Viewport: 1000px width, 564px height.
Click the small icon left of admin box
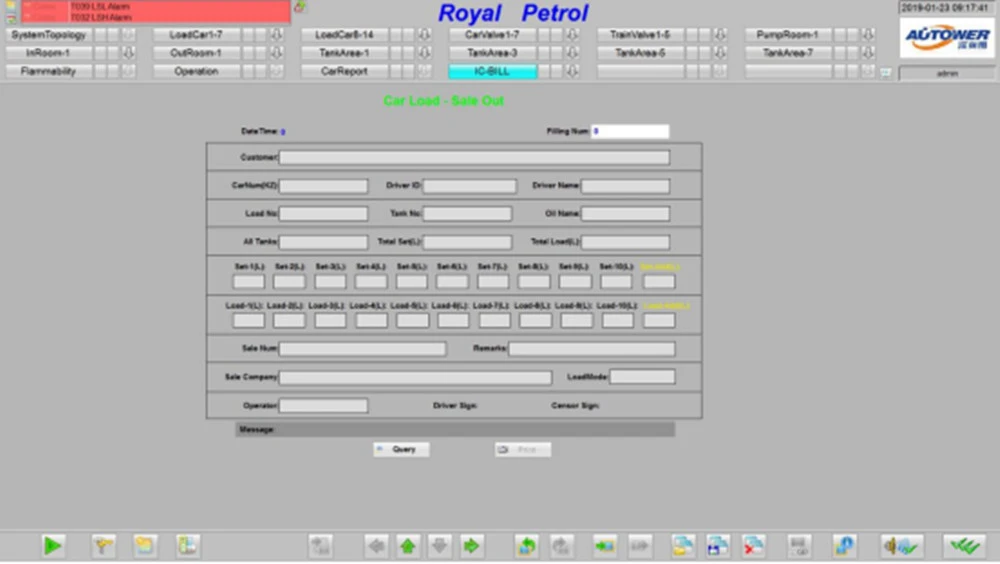(885, 73)
